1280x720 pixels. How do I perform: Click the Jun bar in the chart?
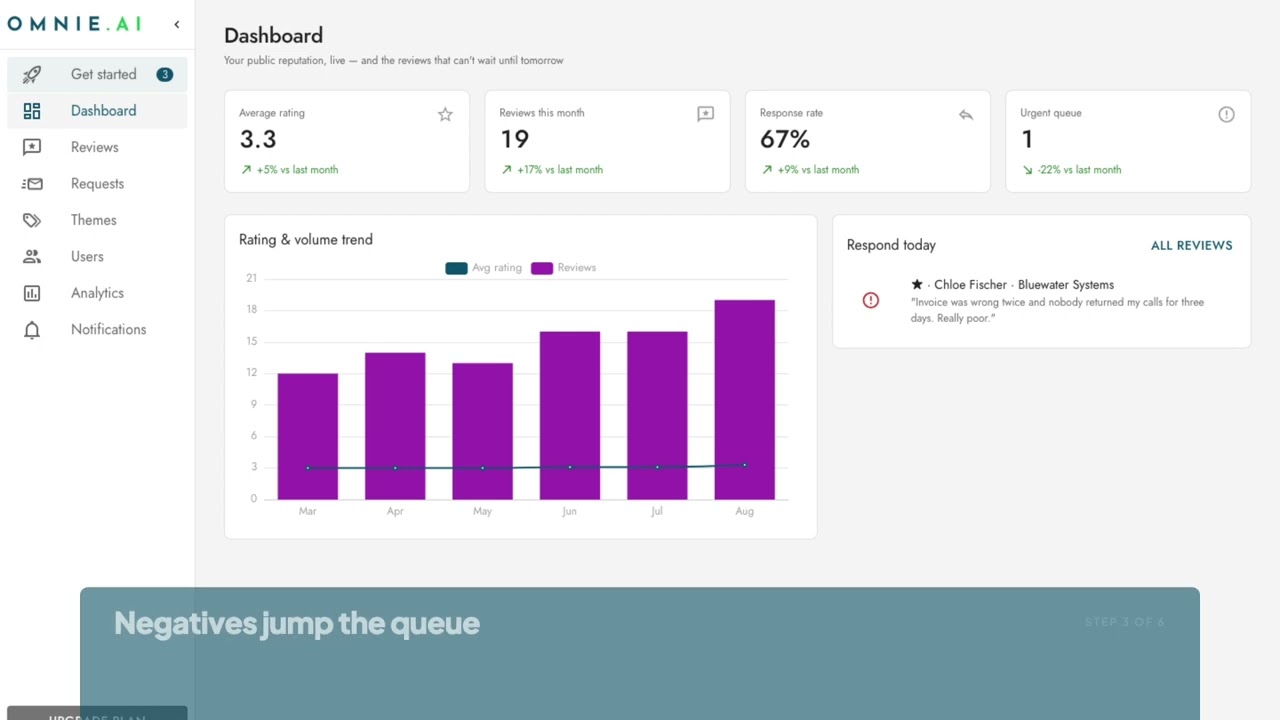coord(570,415)
